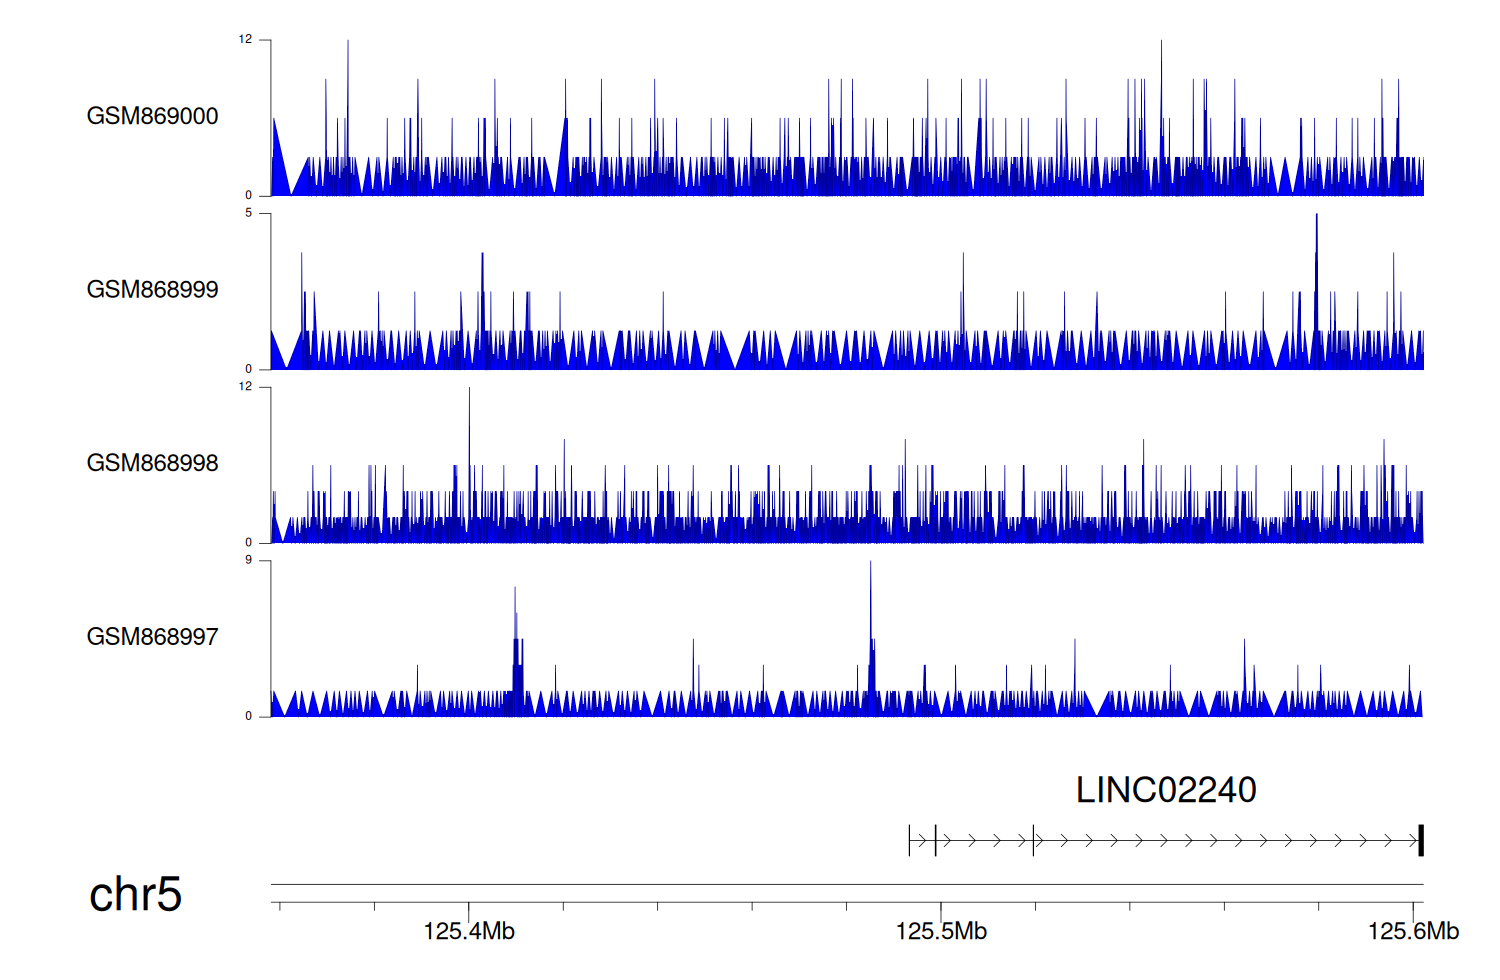
Task: Open the LINC02240 gene name label
Action: coord(1165,790)
